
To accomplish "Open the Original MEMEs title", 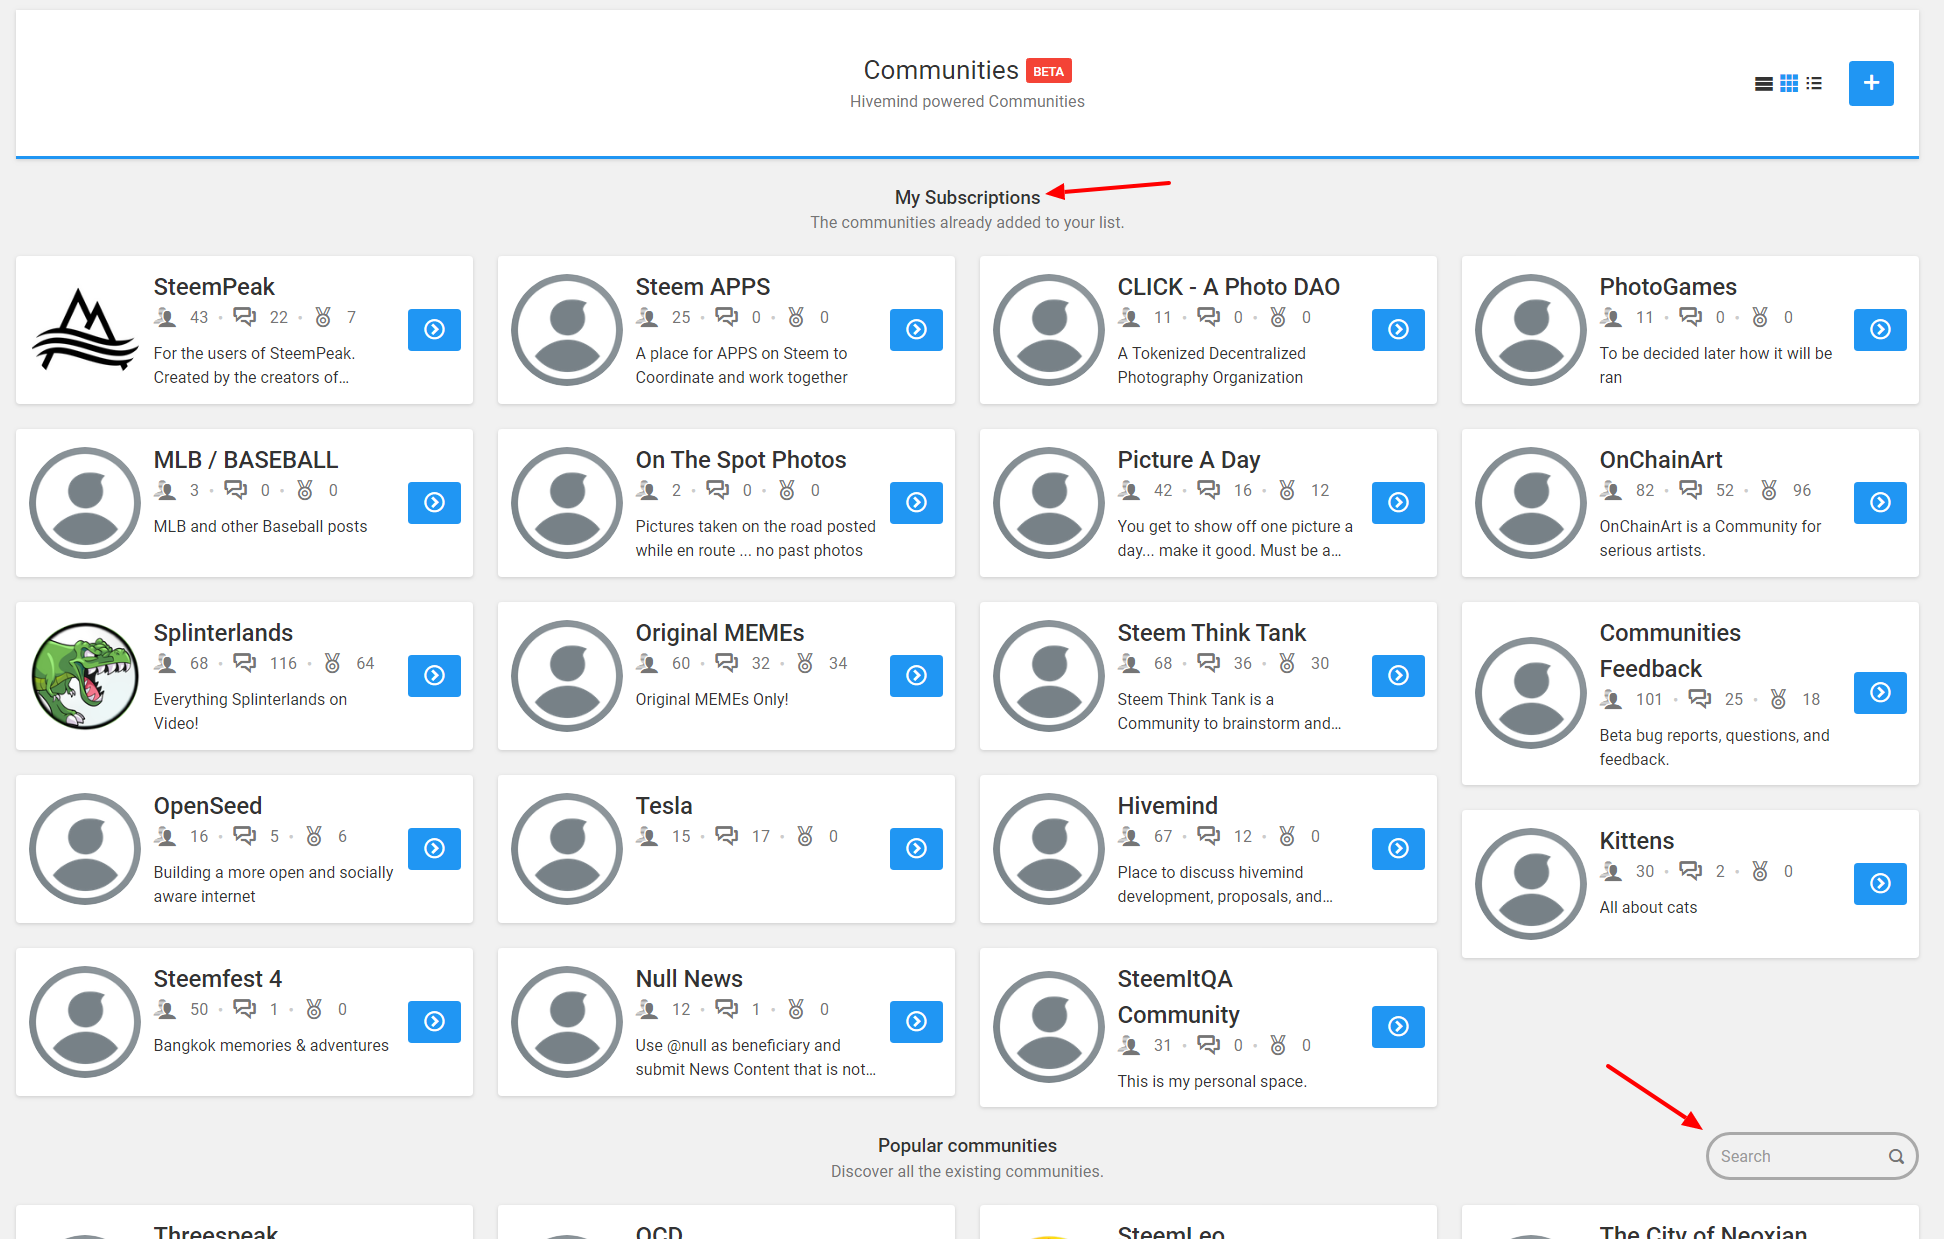I will pos(720,633).
